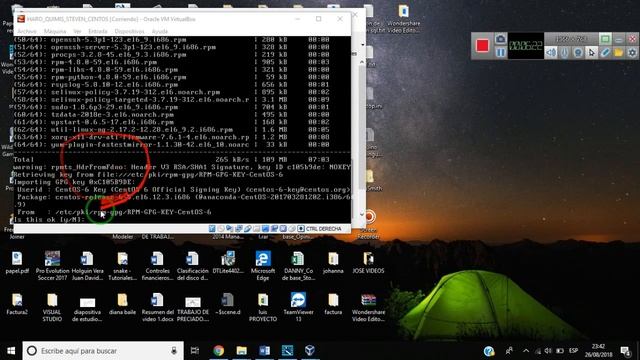The width and height of the screenshot is (640, 360).
Task: Click the VirtualBox hard disk activity status icon
Action: (212, 229)
